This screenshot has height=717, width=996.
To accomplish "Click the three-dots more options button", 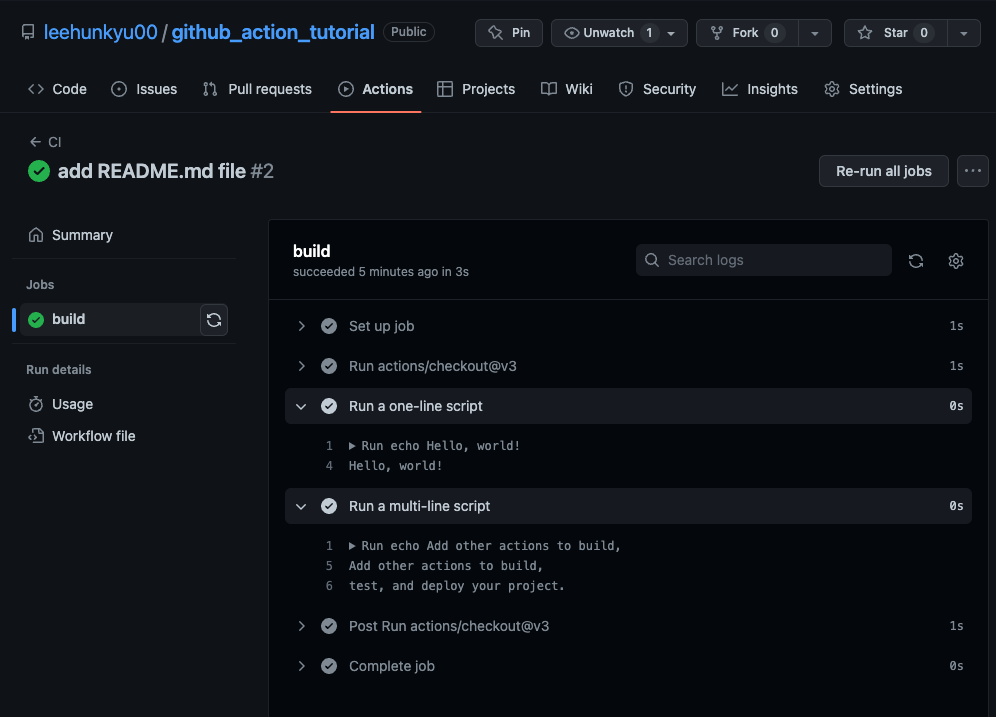I will point(972,171).
